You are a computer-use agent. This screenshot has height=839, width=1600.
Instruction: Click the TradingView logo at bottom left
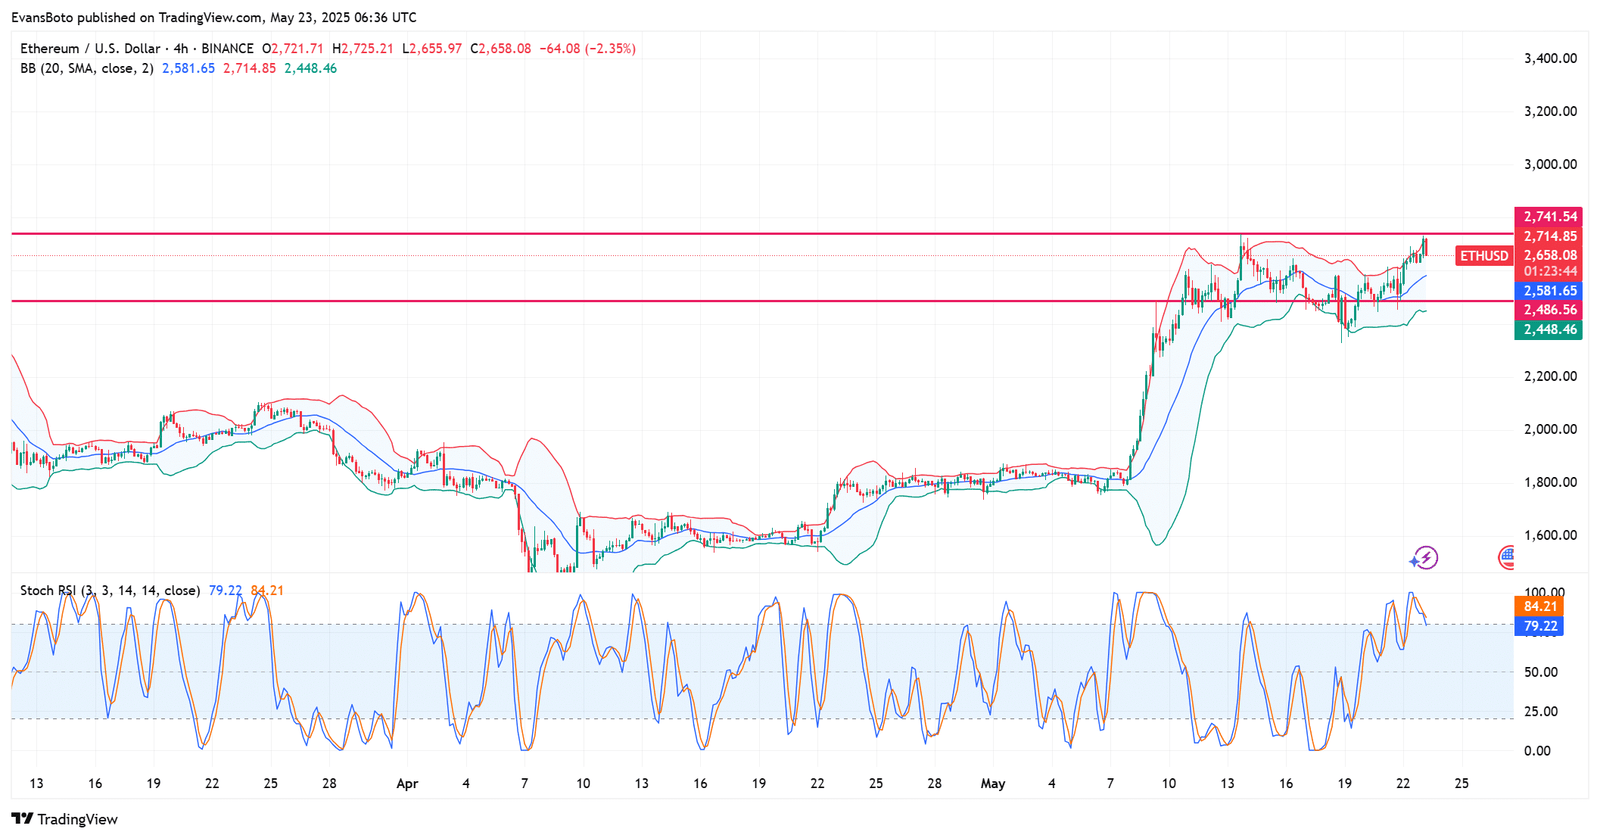click(x=65, y=819)
